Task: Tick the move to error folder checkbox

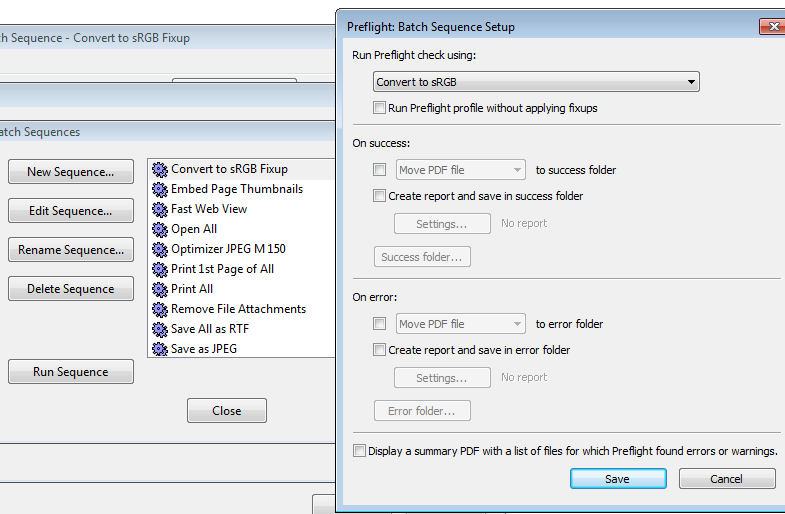Action: (379, 324)
